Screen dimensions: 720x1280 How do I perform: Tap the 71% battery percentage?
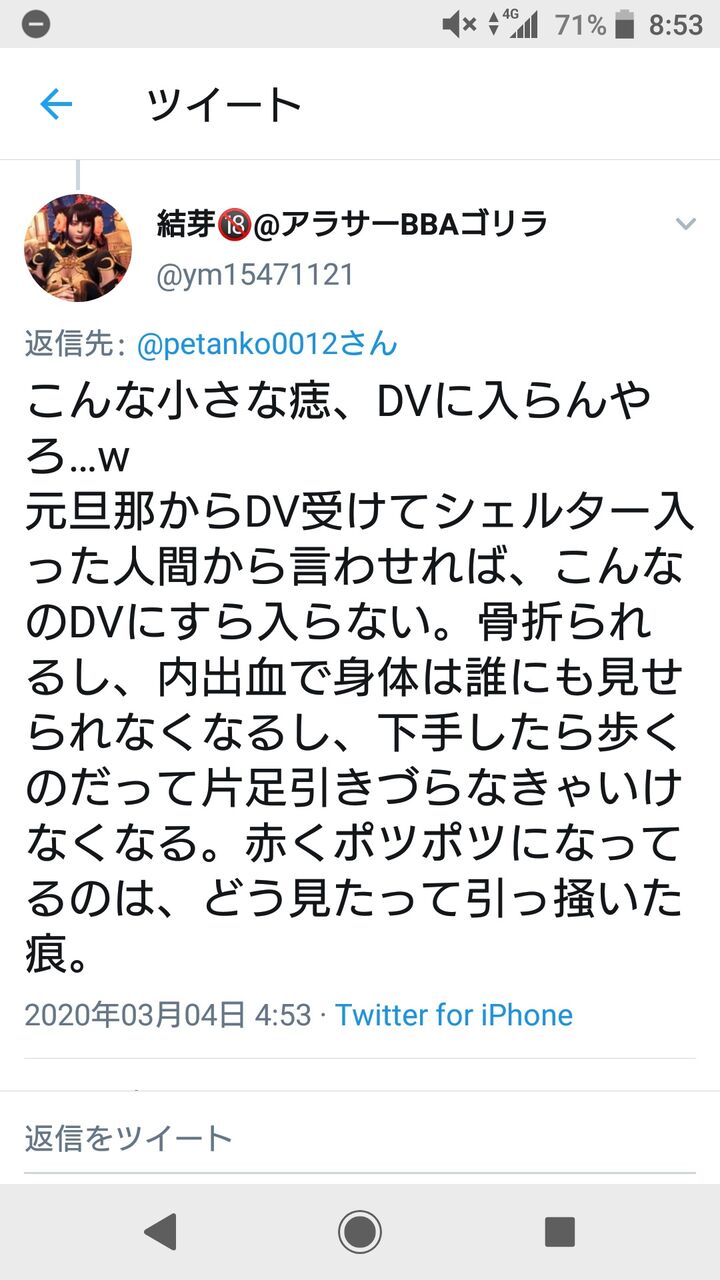(x=580, y=24)
